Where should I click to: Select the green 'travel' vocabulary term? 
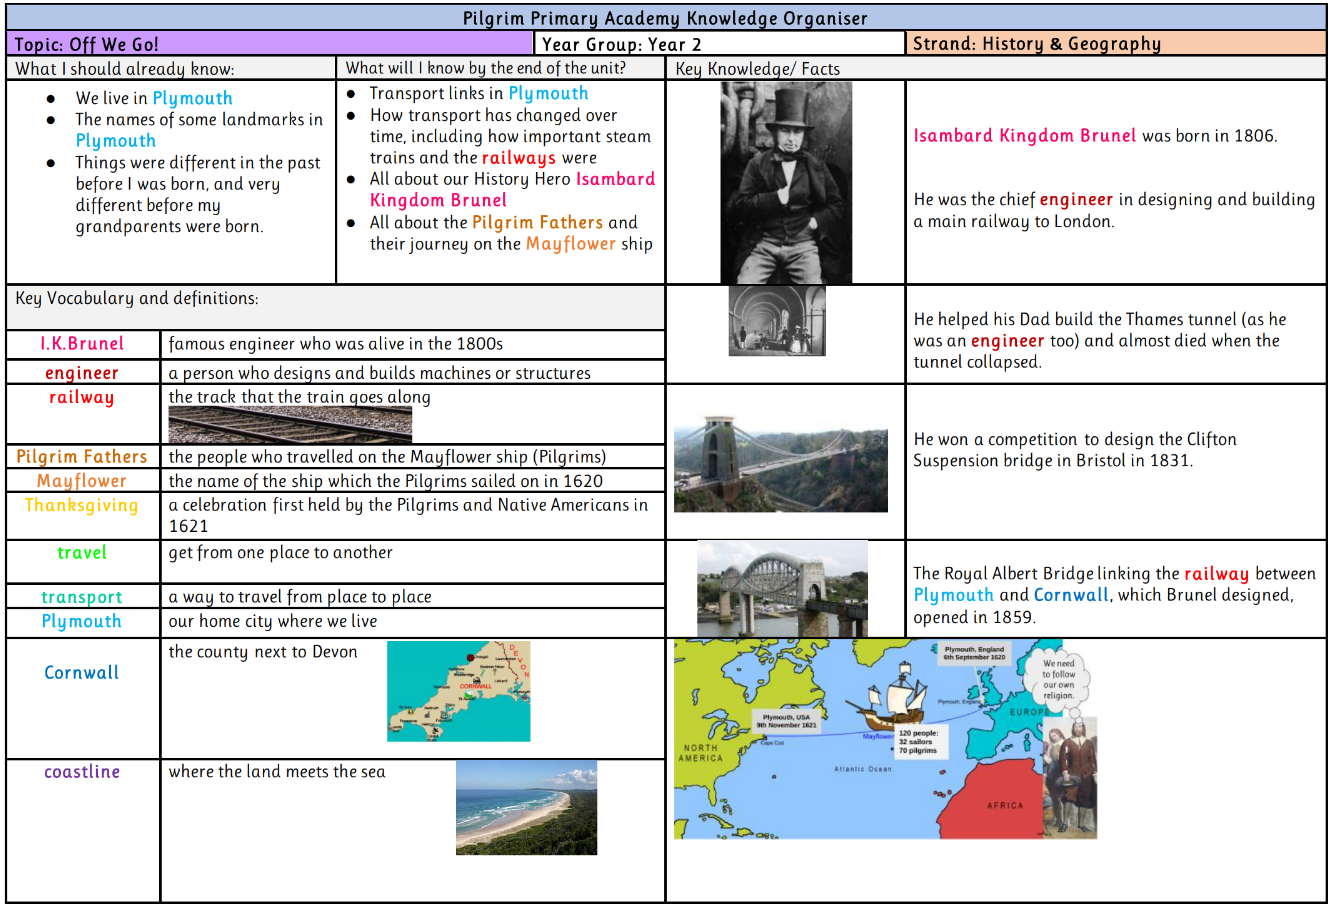tap(82, 553)
